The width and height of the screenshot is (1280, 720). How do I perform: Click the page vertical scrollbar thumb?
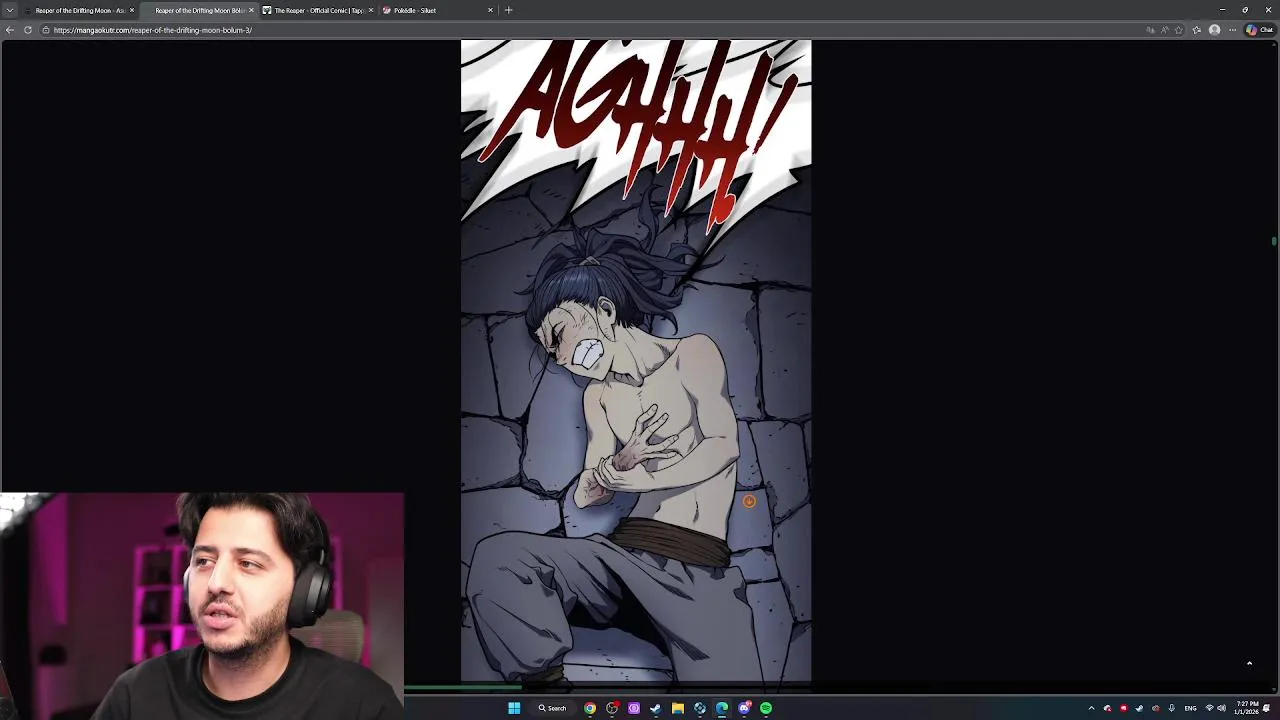(1274, 241)
